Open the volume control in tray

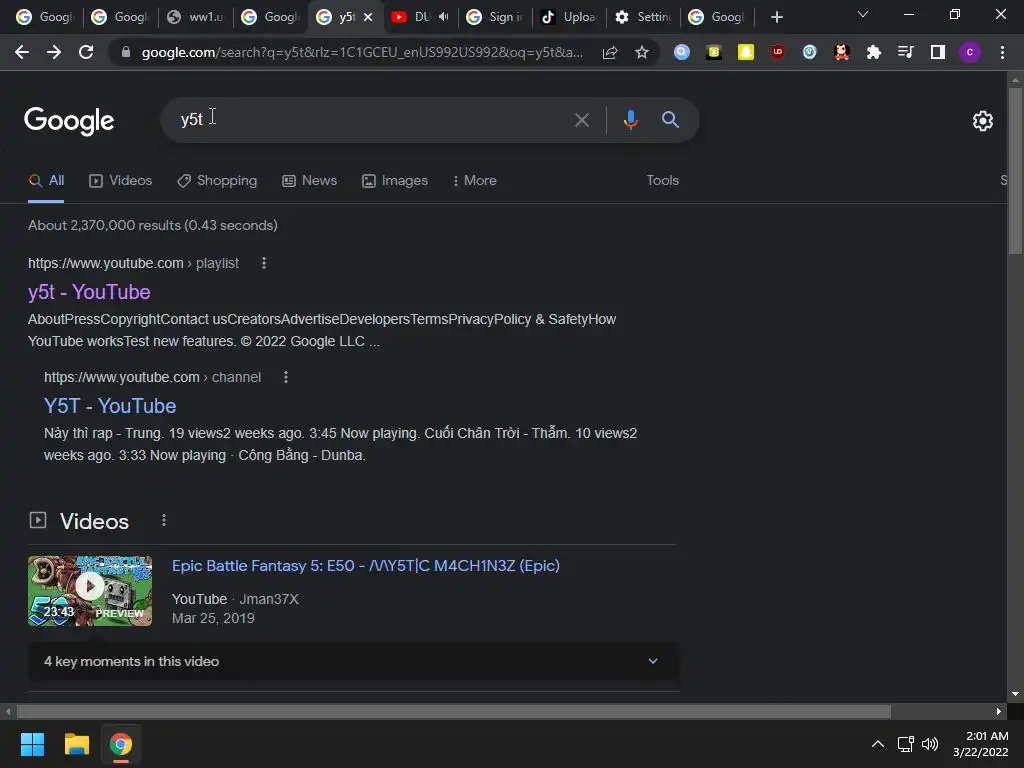pyautogui.click(x=930, y=744)
